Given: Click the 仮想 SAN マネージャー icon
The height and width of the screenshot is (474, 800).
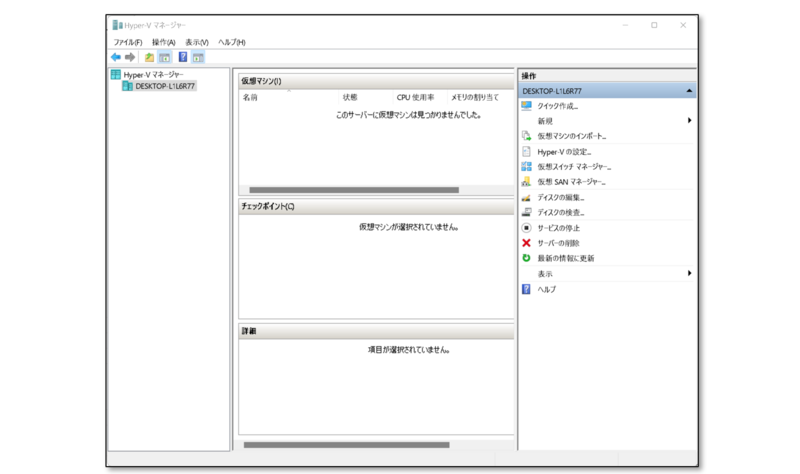Looking at the screenshot, I should (x=527, y=182).
